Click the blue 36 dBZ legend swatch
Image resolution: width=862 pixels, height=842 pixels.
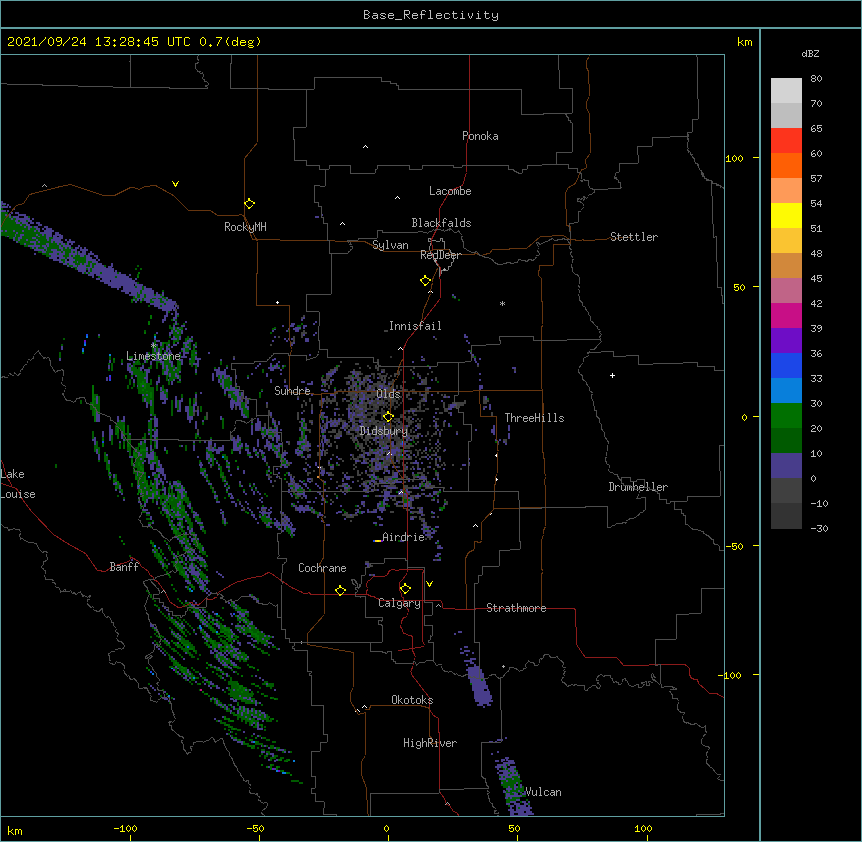tap(786, 365)
